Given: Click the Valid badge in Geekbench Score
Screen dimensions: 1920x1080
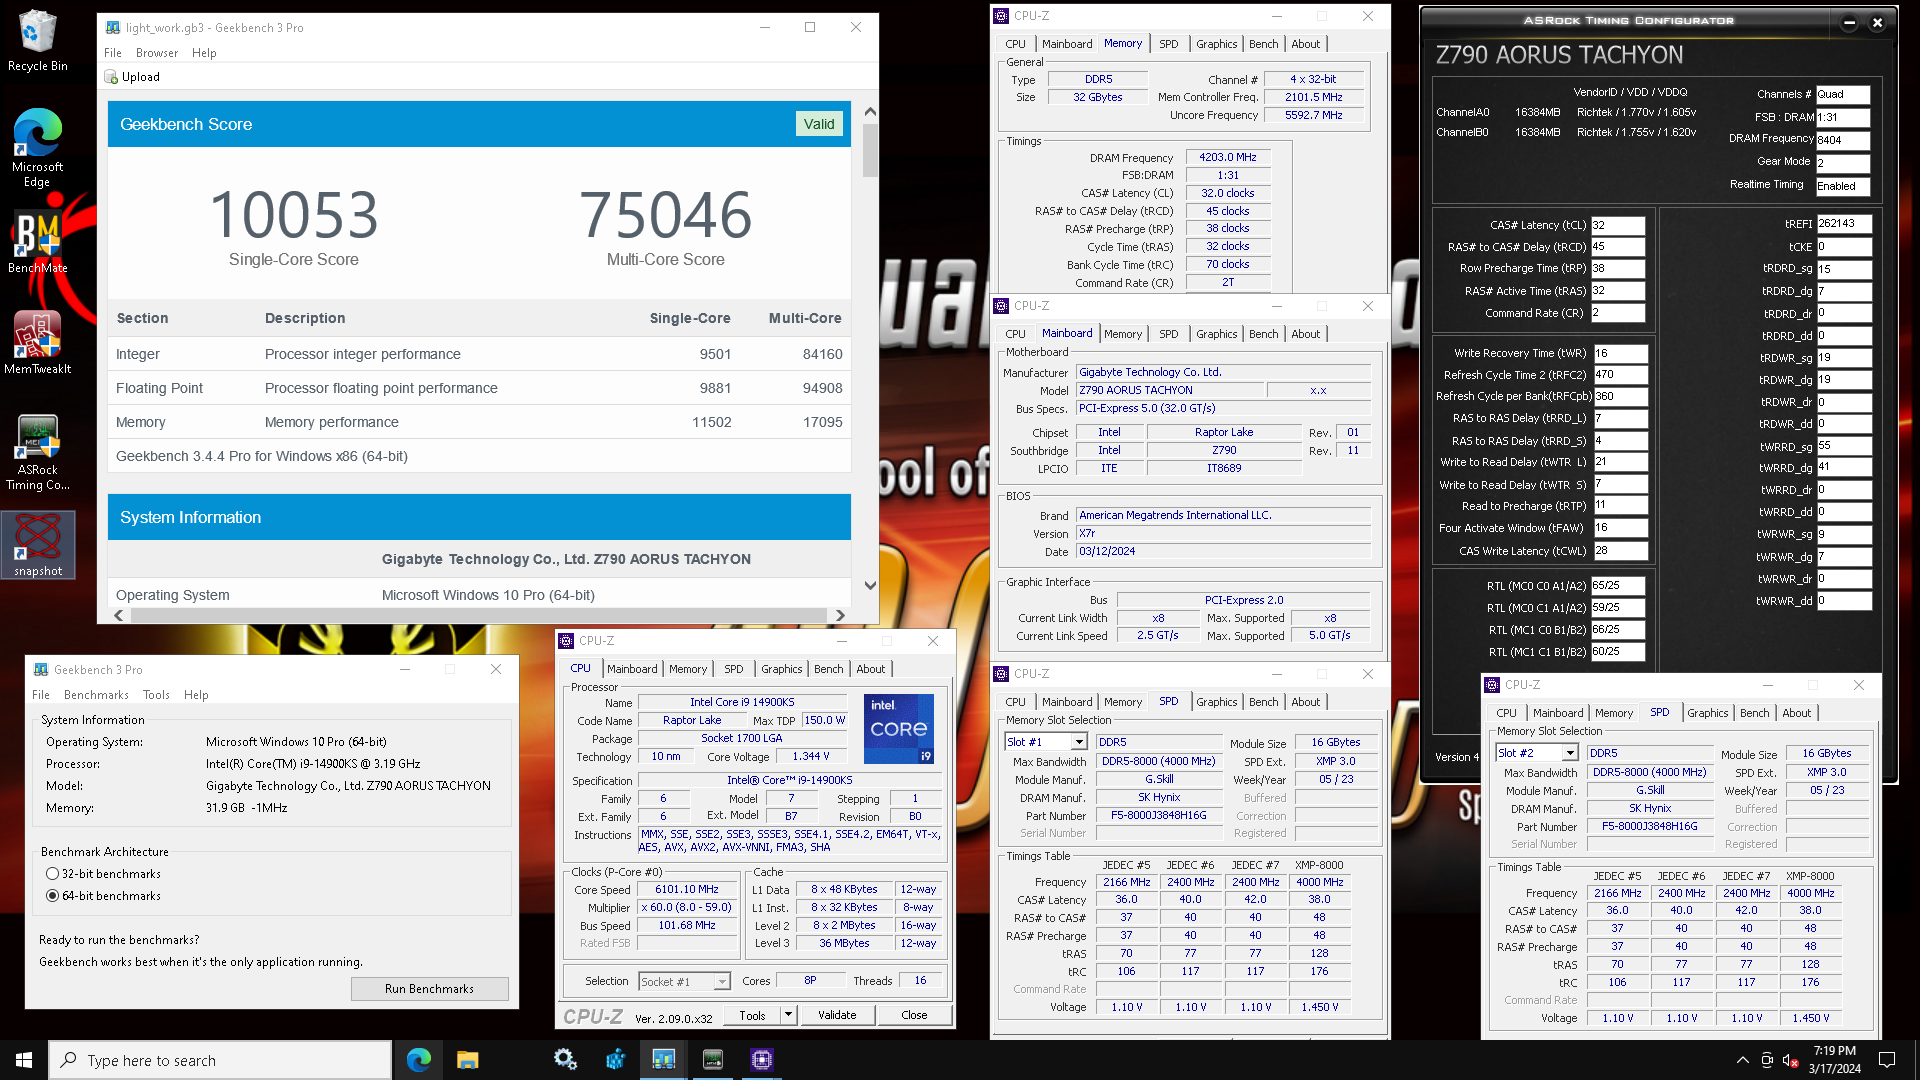Looking at the screenshot, I should coord(819,124).
